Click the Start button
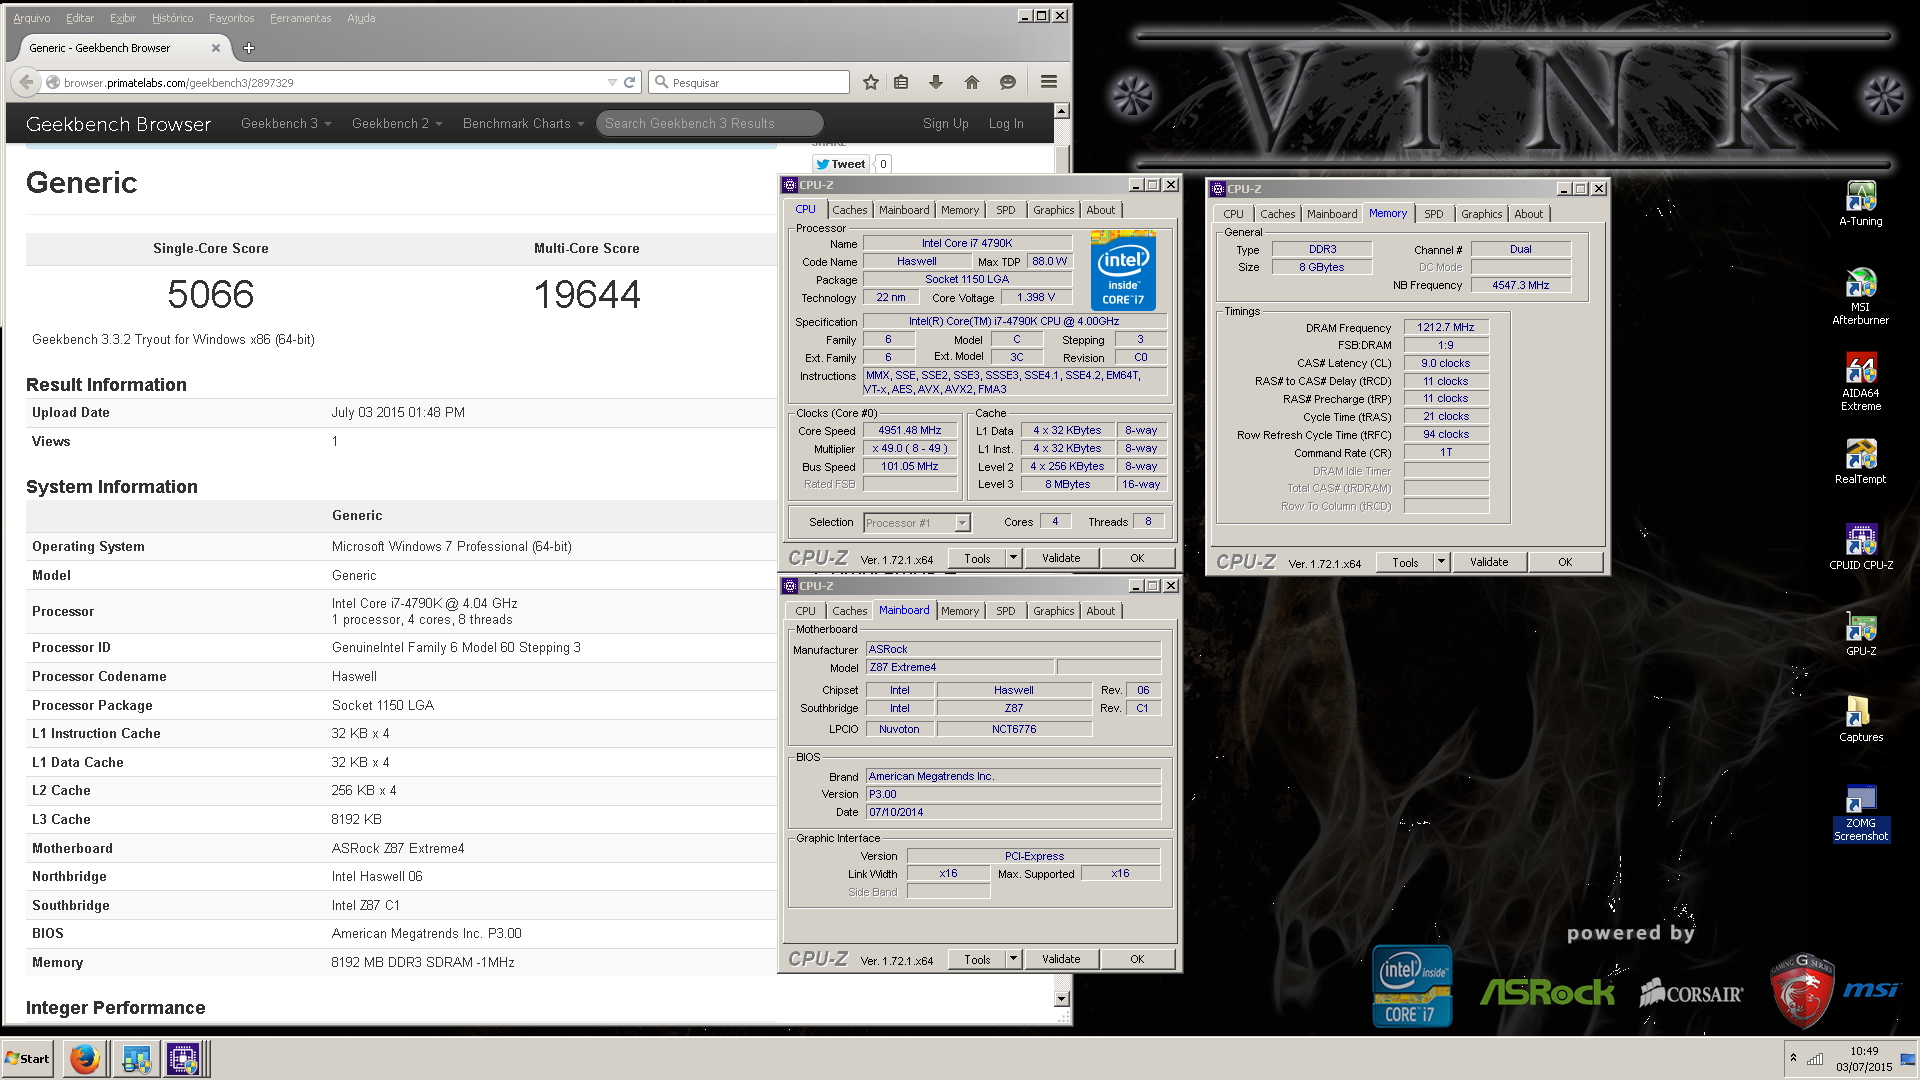This screenshot has width=1920, height=1080. click(x=28, y=1058)
